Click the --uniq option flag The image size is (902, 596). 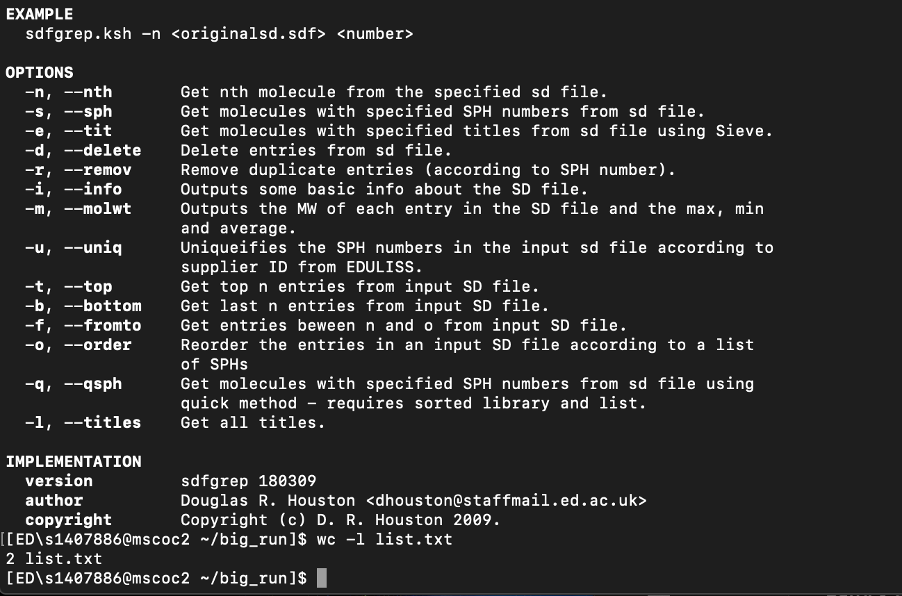[94, 247]
